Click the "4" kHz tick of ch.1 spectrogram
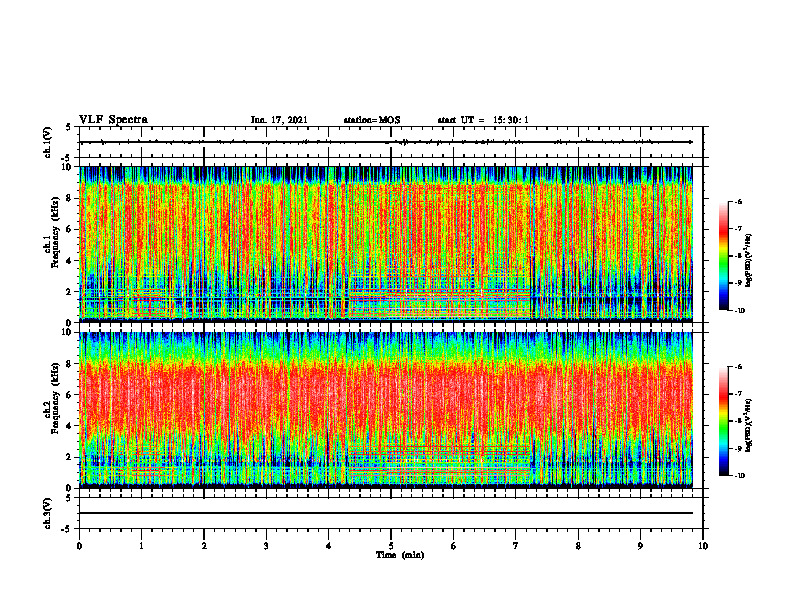Viewport: 792px width, 612px height. 70,261
